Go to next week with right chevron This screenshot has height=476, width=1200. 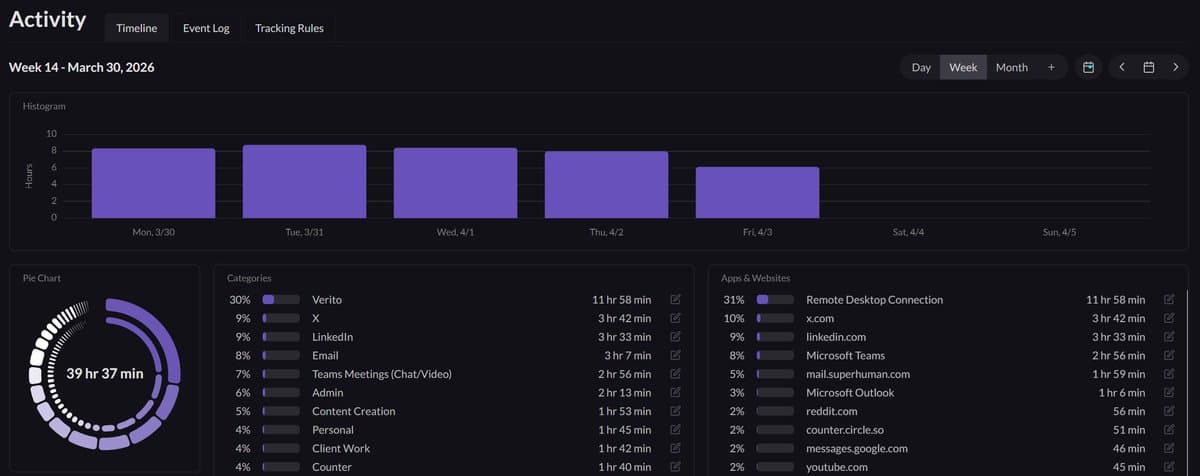tap(1176, 67)
